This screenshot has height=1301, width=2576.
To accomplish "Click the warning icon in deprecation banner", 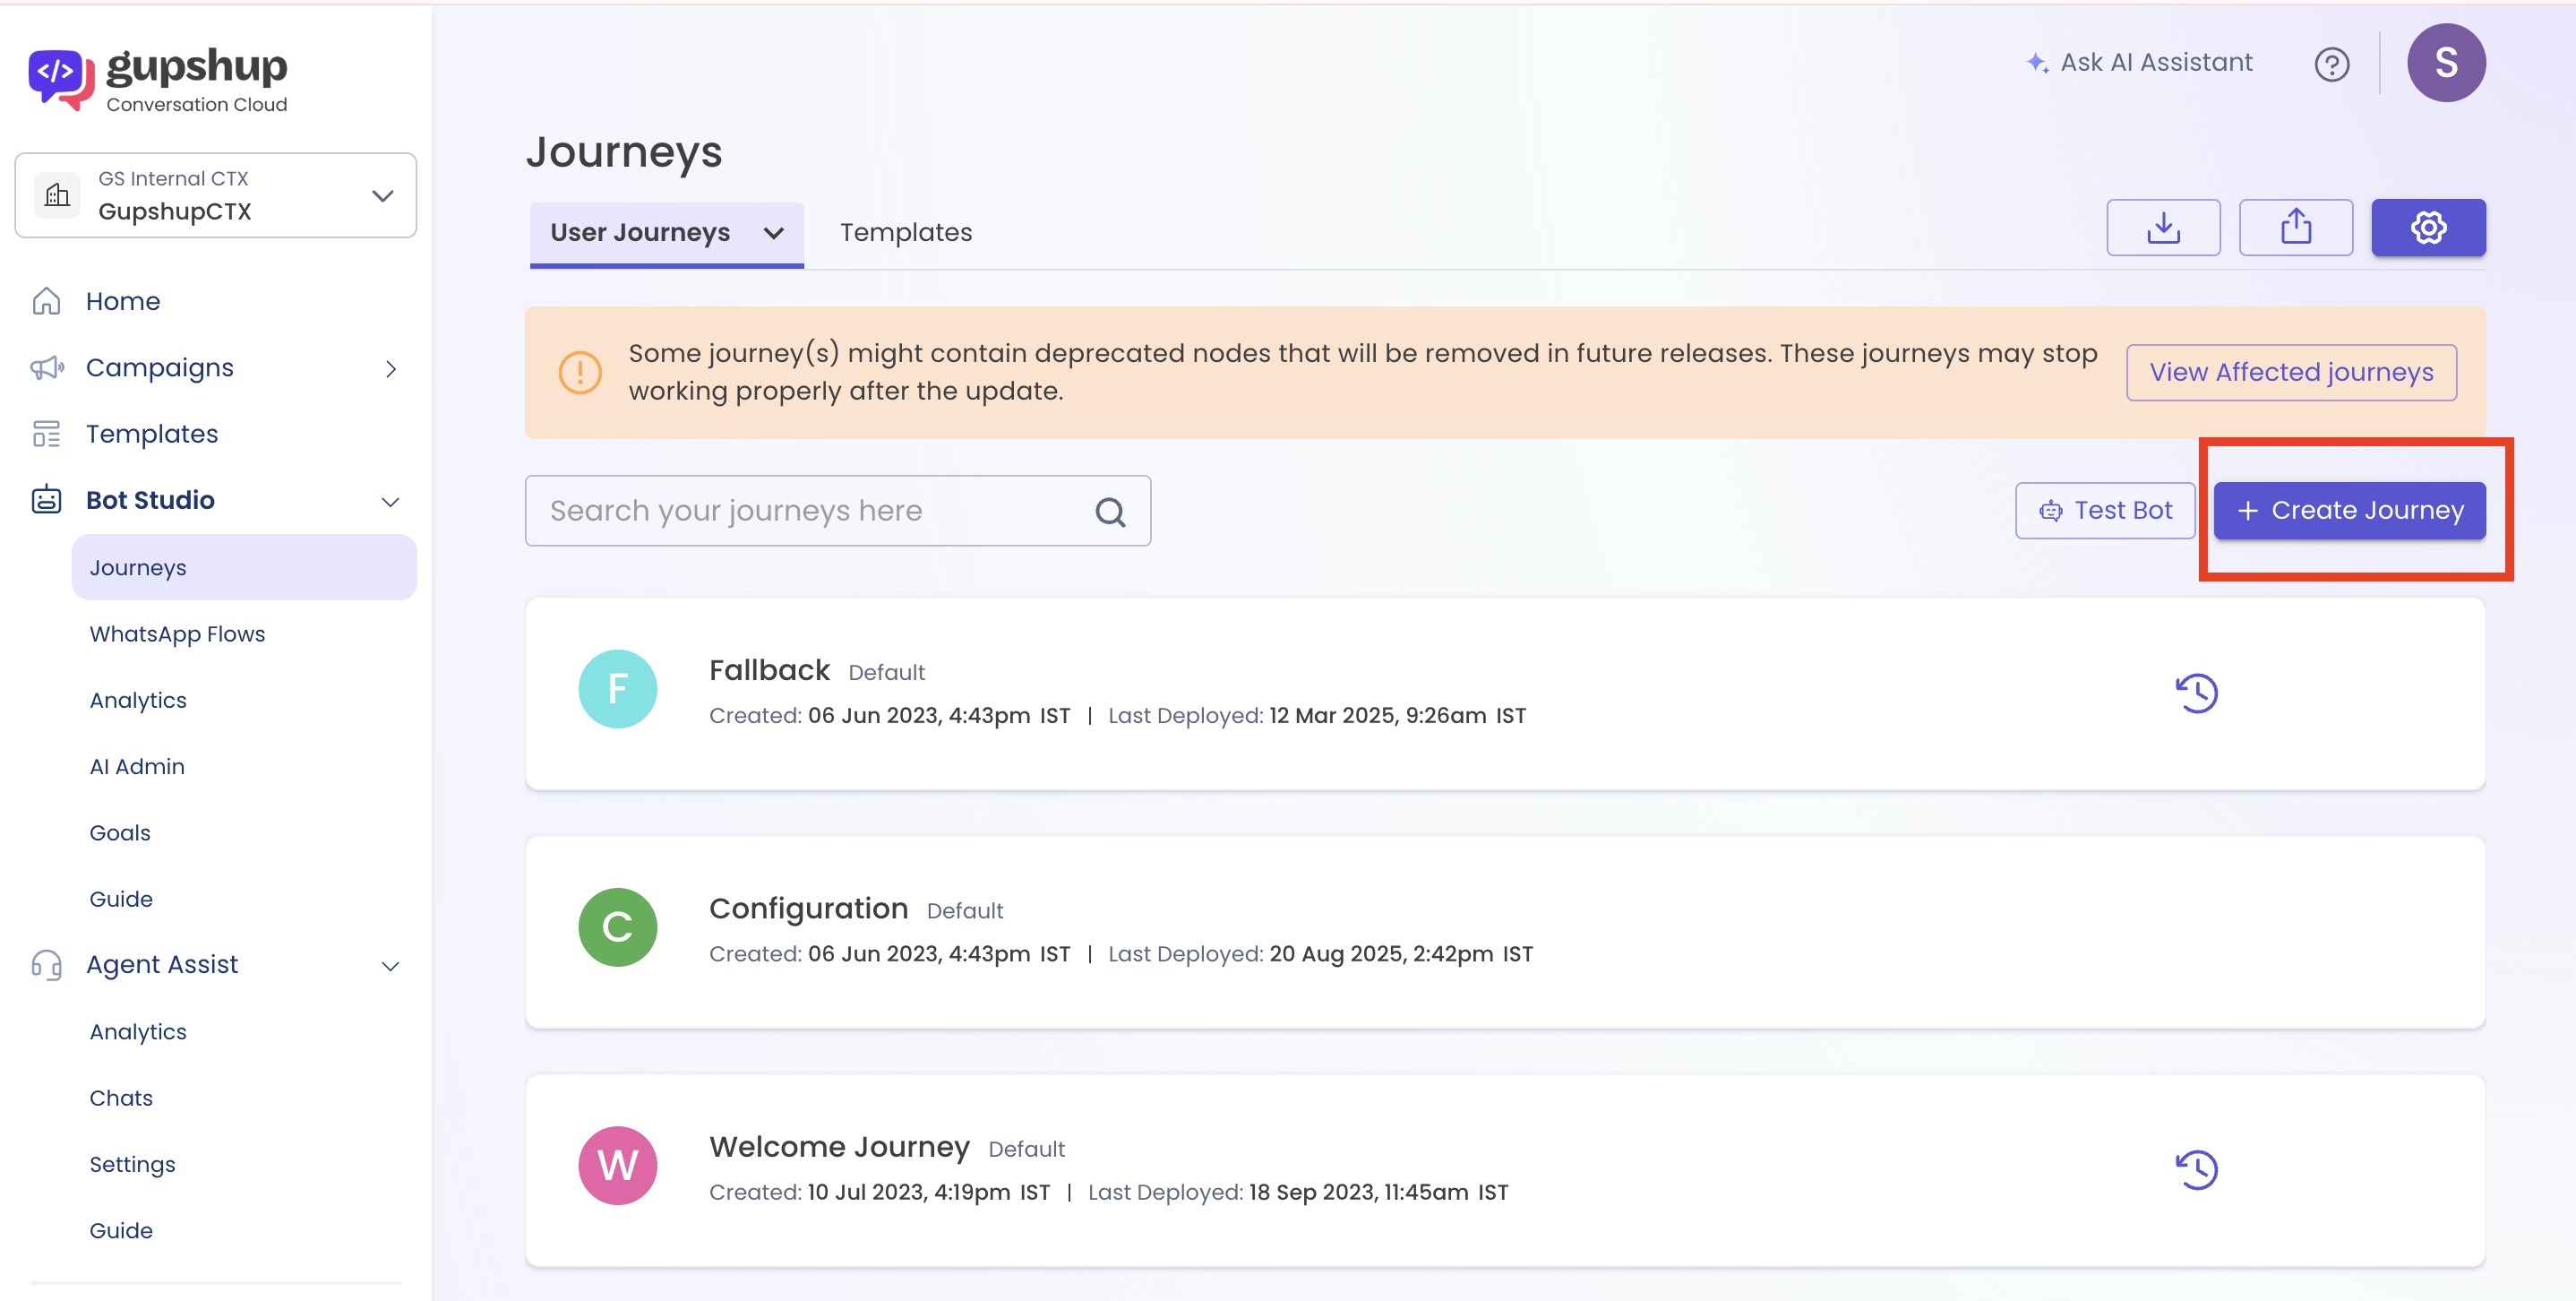I will pos(580,373).
